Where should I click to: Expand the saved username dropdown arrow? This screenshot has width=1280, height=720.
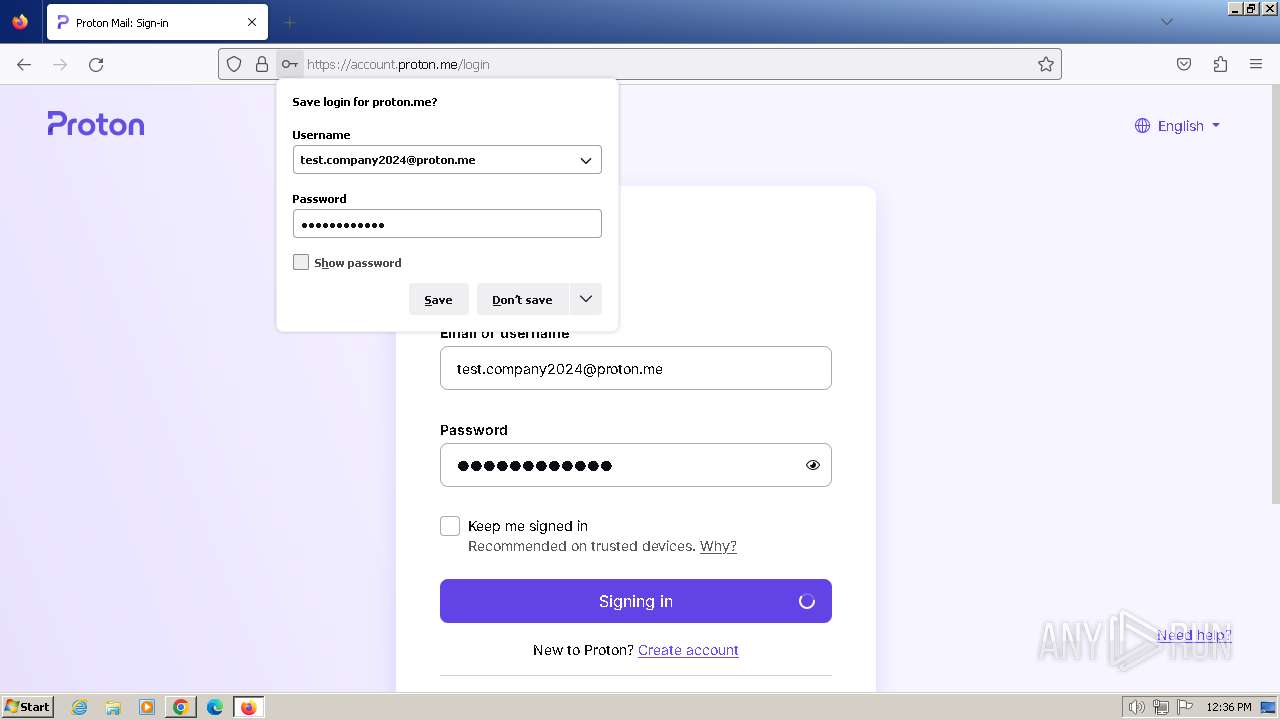[x=586, y=160]
